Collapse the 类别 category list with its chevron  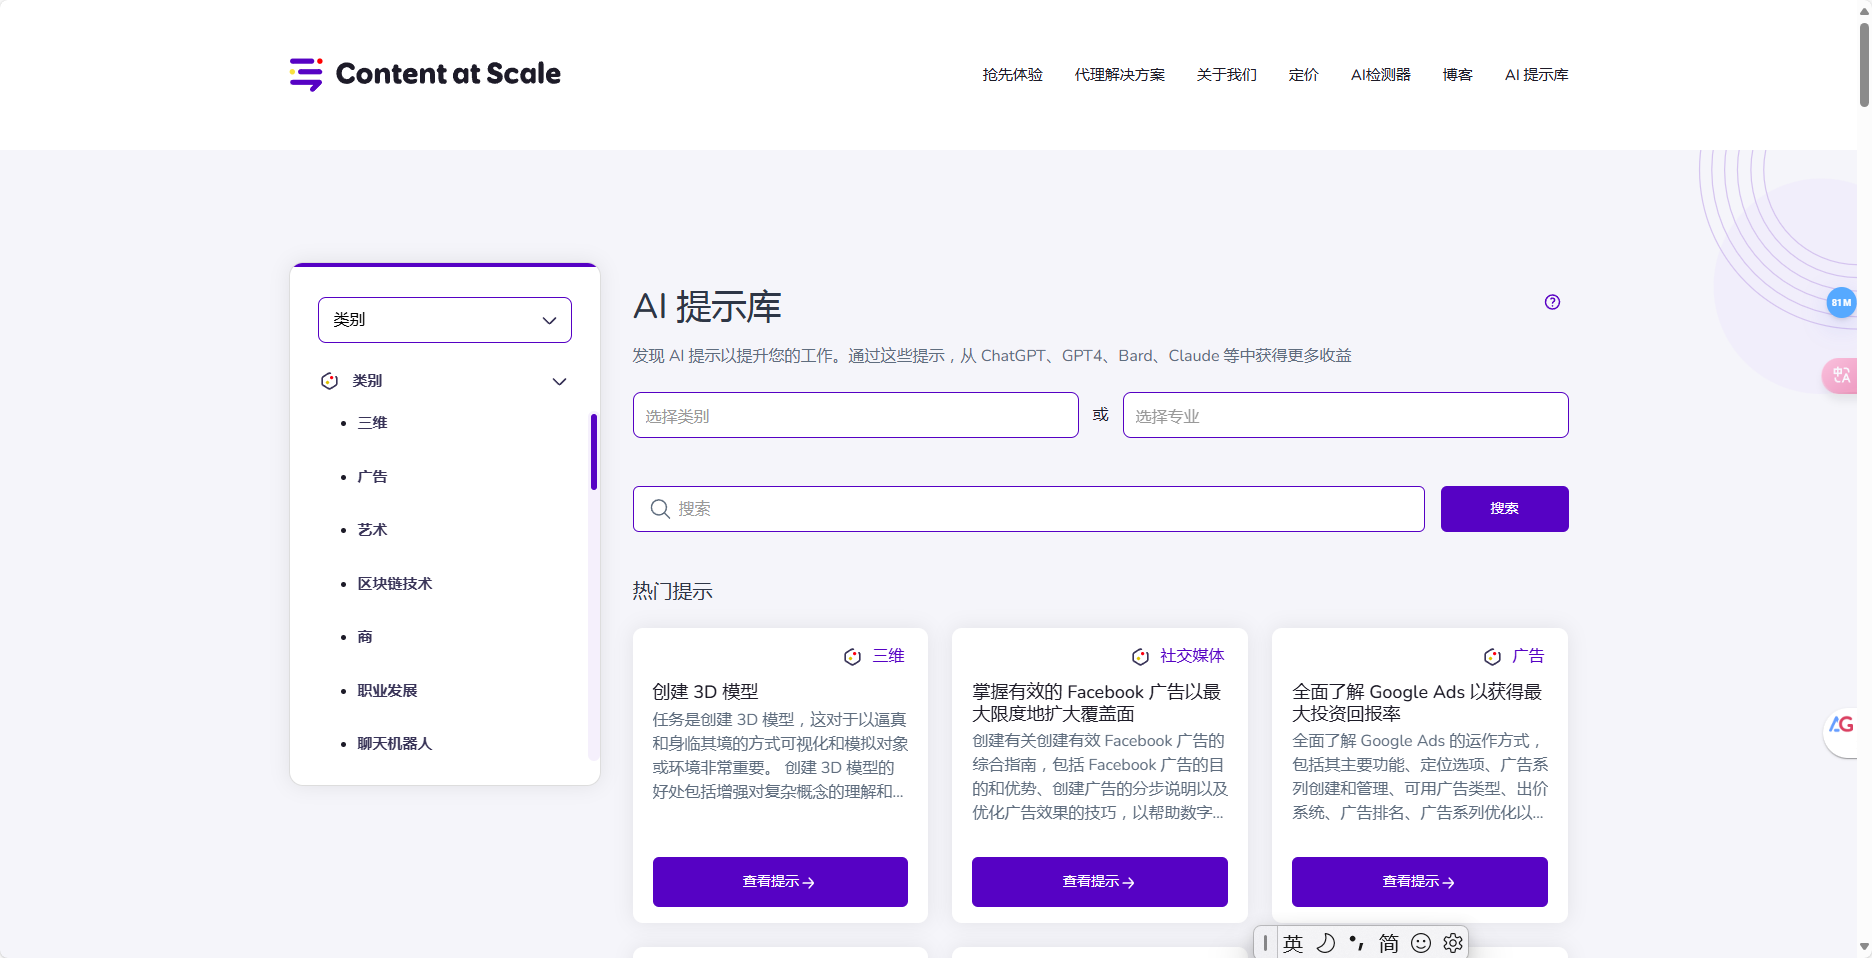point(559,381)
